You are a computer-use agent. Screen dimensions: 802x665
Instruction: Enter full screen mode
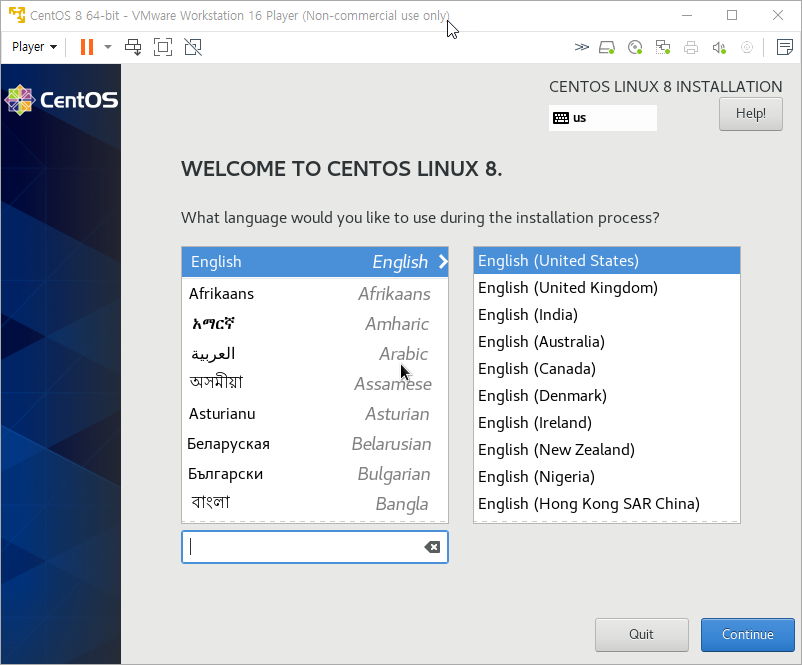[x=163, y=47]
